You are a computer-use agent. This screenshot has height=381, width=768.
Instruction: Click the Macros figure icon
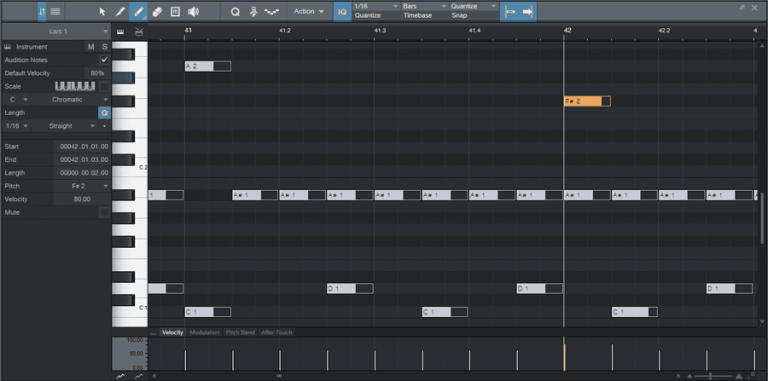coord(253,12)
